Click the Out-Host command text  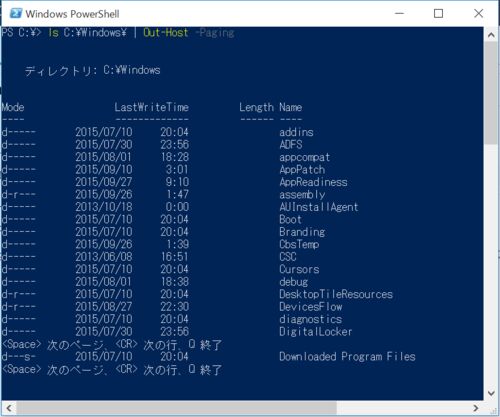pyautogui.click(x=166, y=33)
